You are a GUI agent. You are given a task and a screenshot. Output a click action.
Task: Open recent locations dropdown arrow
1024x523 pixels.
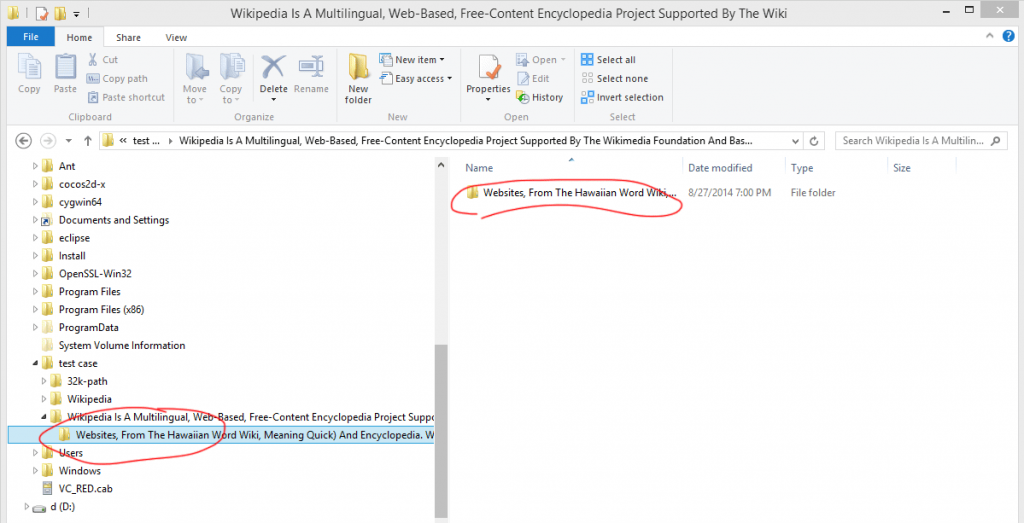(x=69, y=140)
